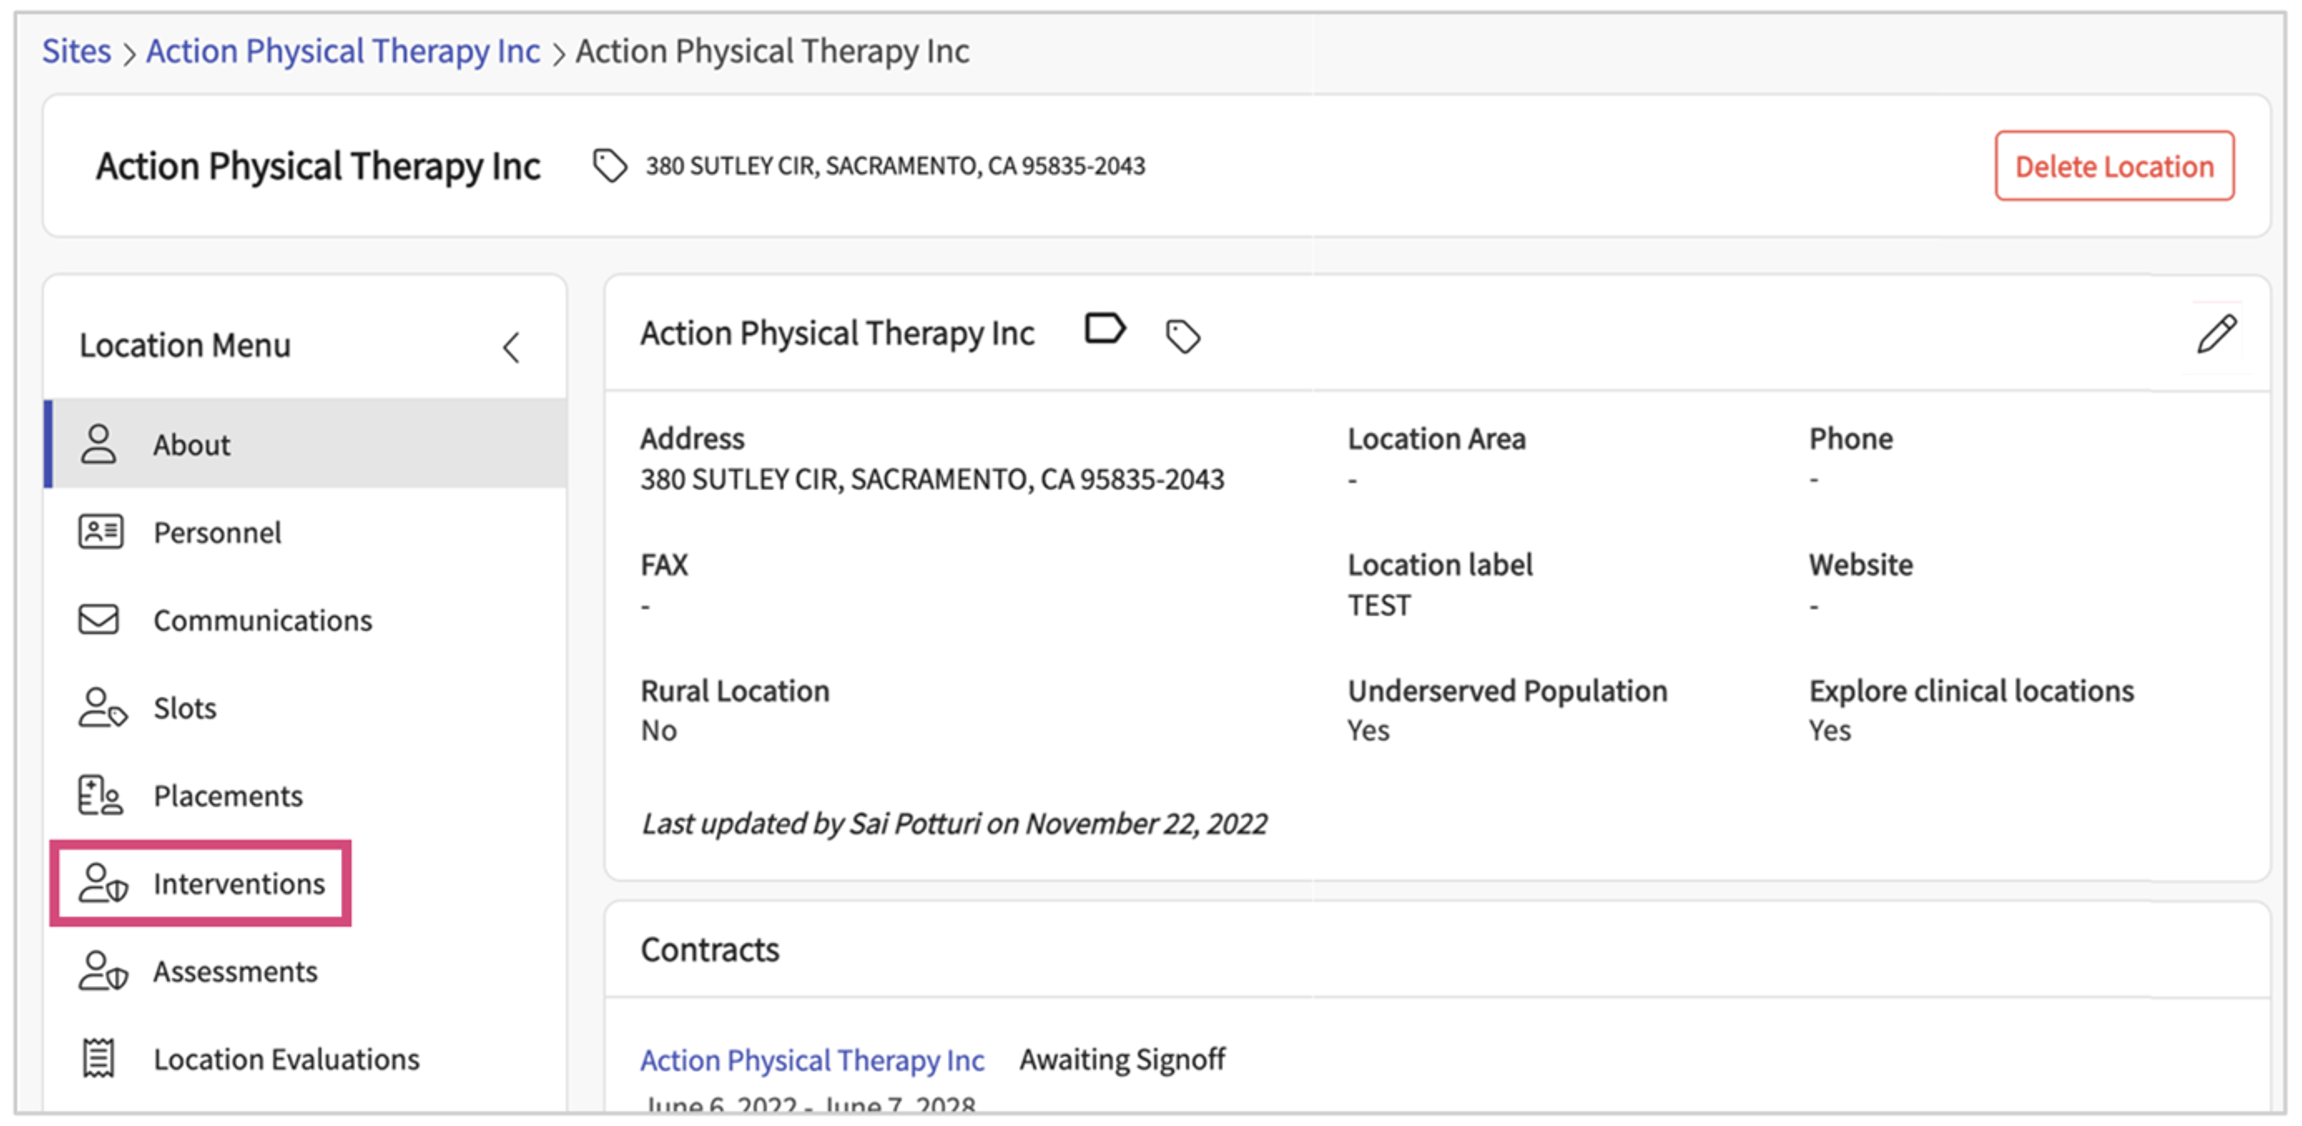Click the Assessments sidebar icon
Image resolution: width=2302 pixels, height=1126 pixels.
[103, 971]
